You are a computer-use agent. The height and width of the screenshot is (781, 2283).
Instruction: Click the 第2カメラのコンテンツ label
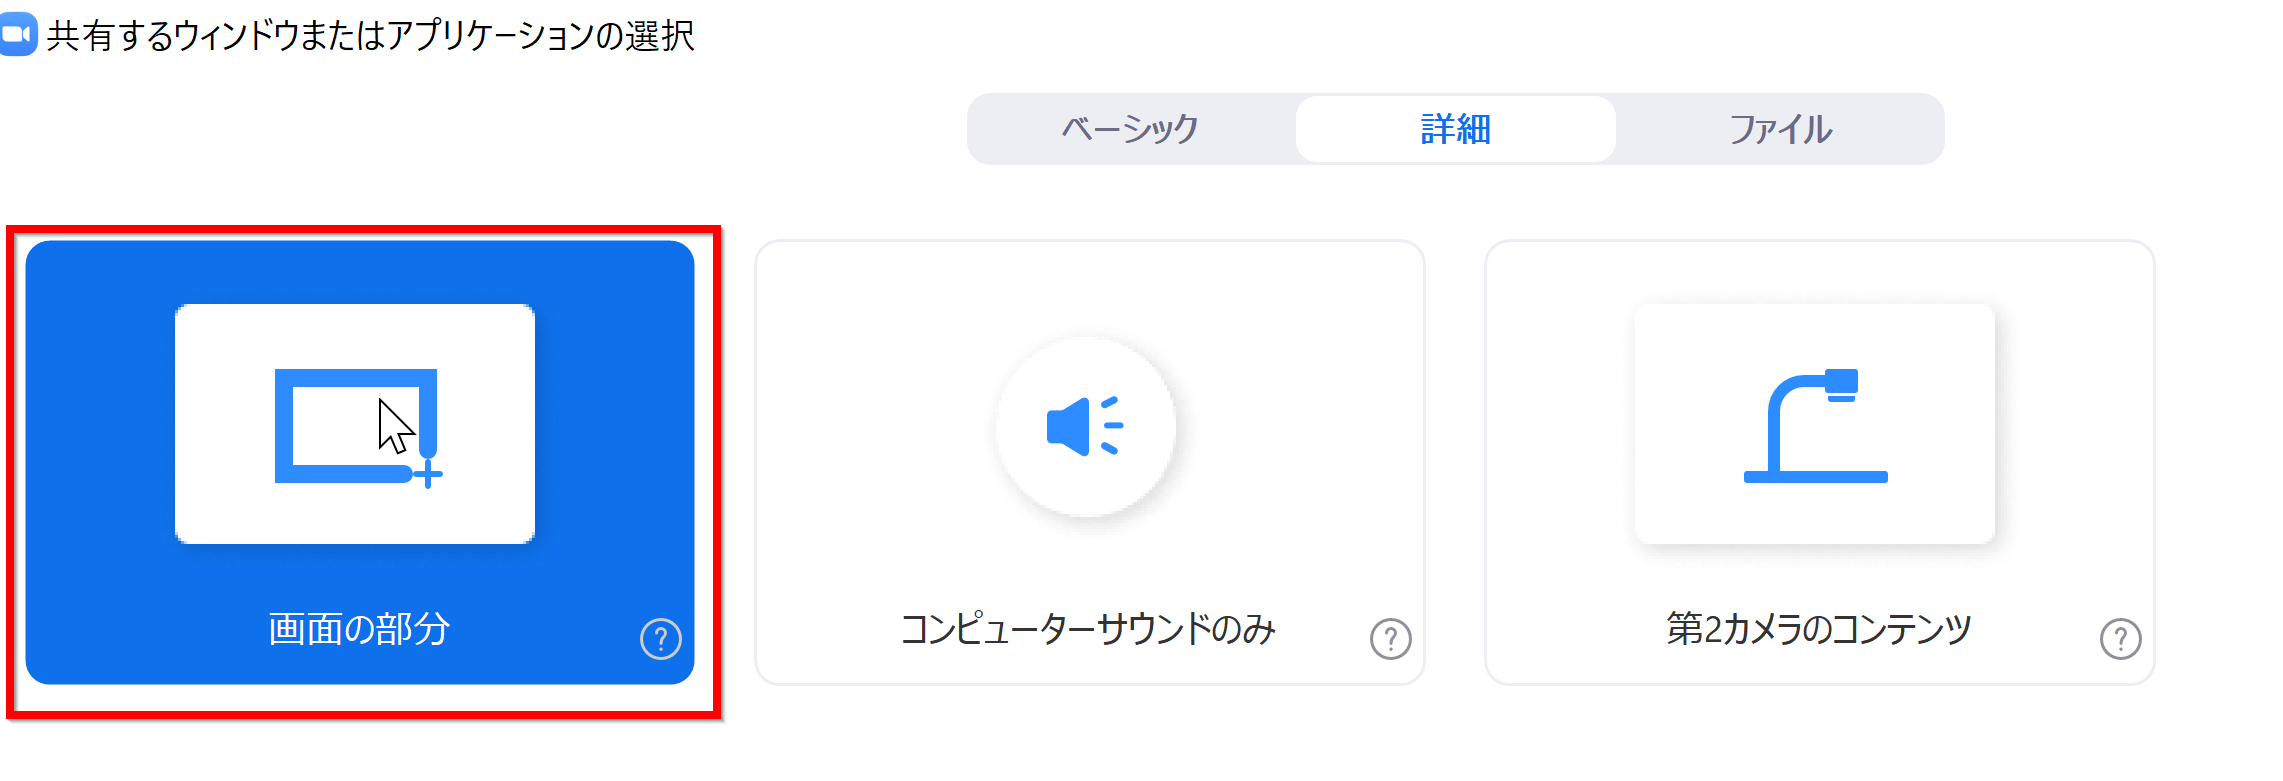pyautogui.click(x=1818, y=629)
